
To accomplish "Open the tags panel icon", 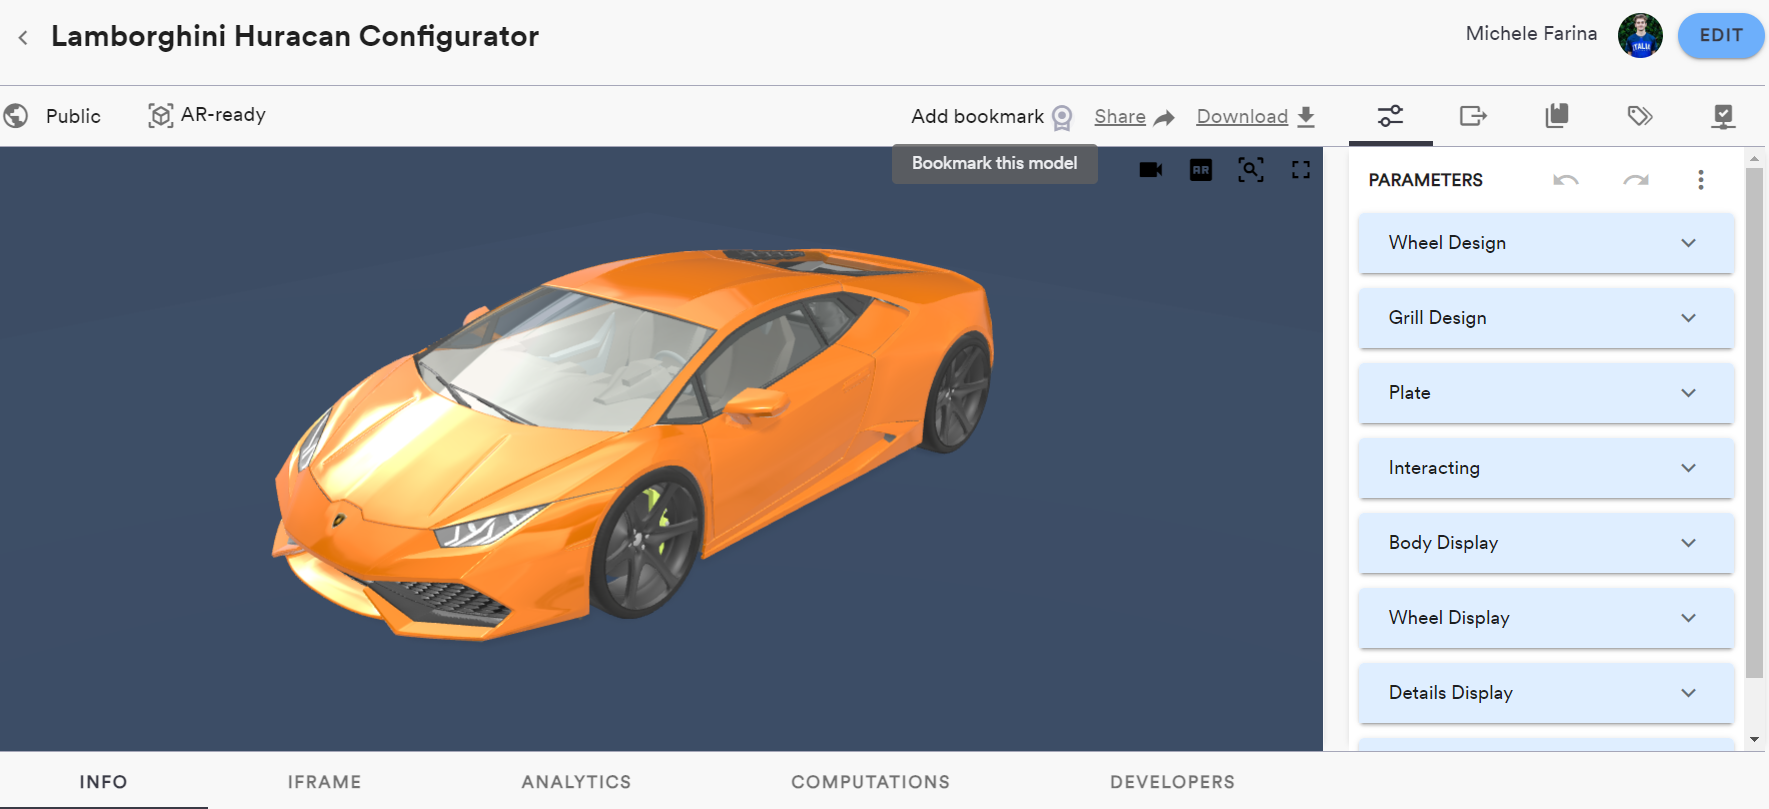I will (x=1640, y=116).
